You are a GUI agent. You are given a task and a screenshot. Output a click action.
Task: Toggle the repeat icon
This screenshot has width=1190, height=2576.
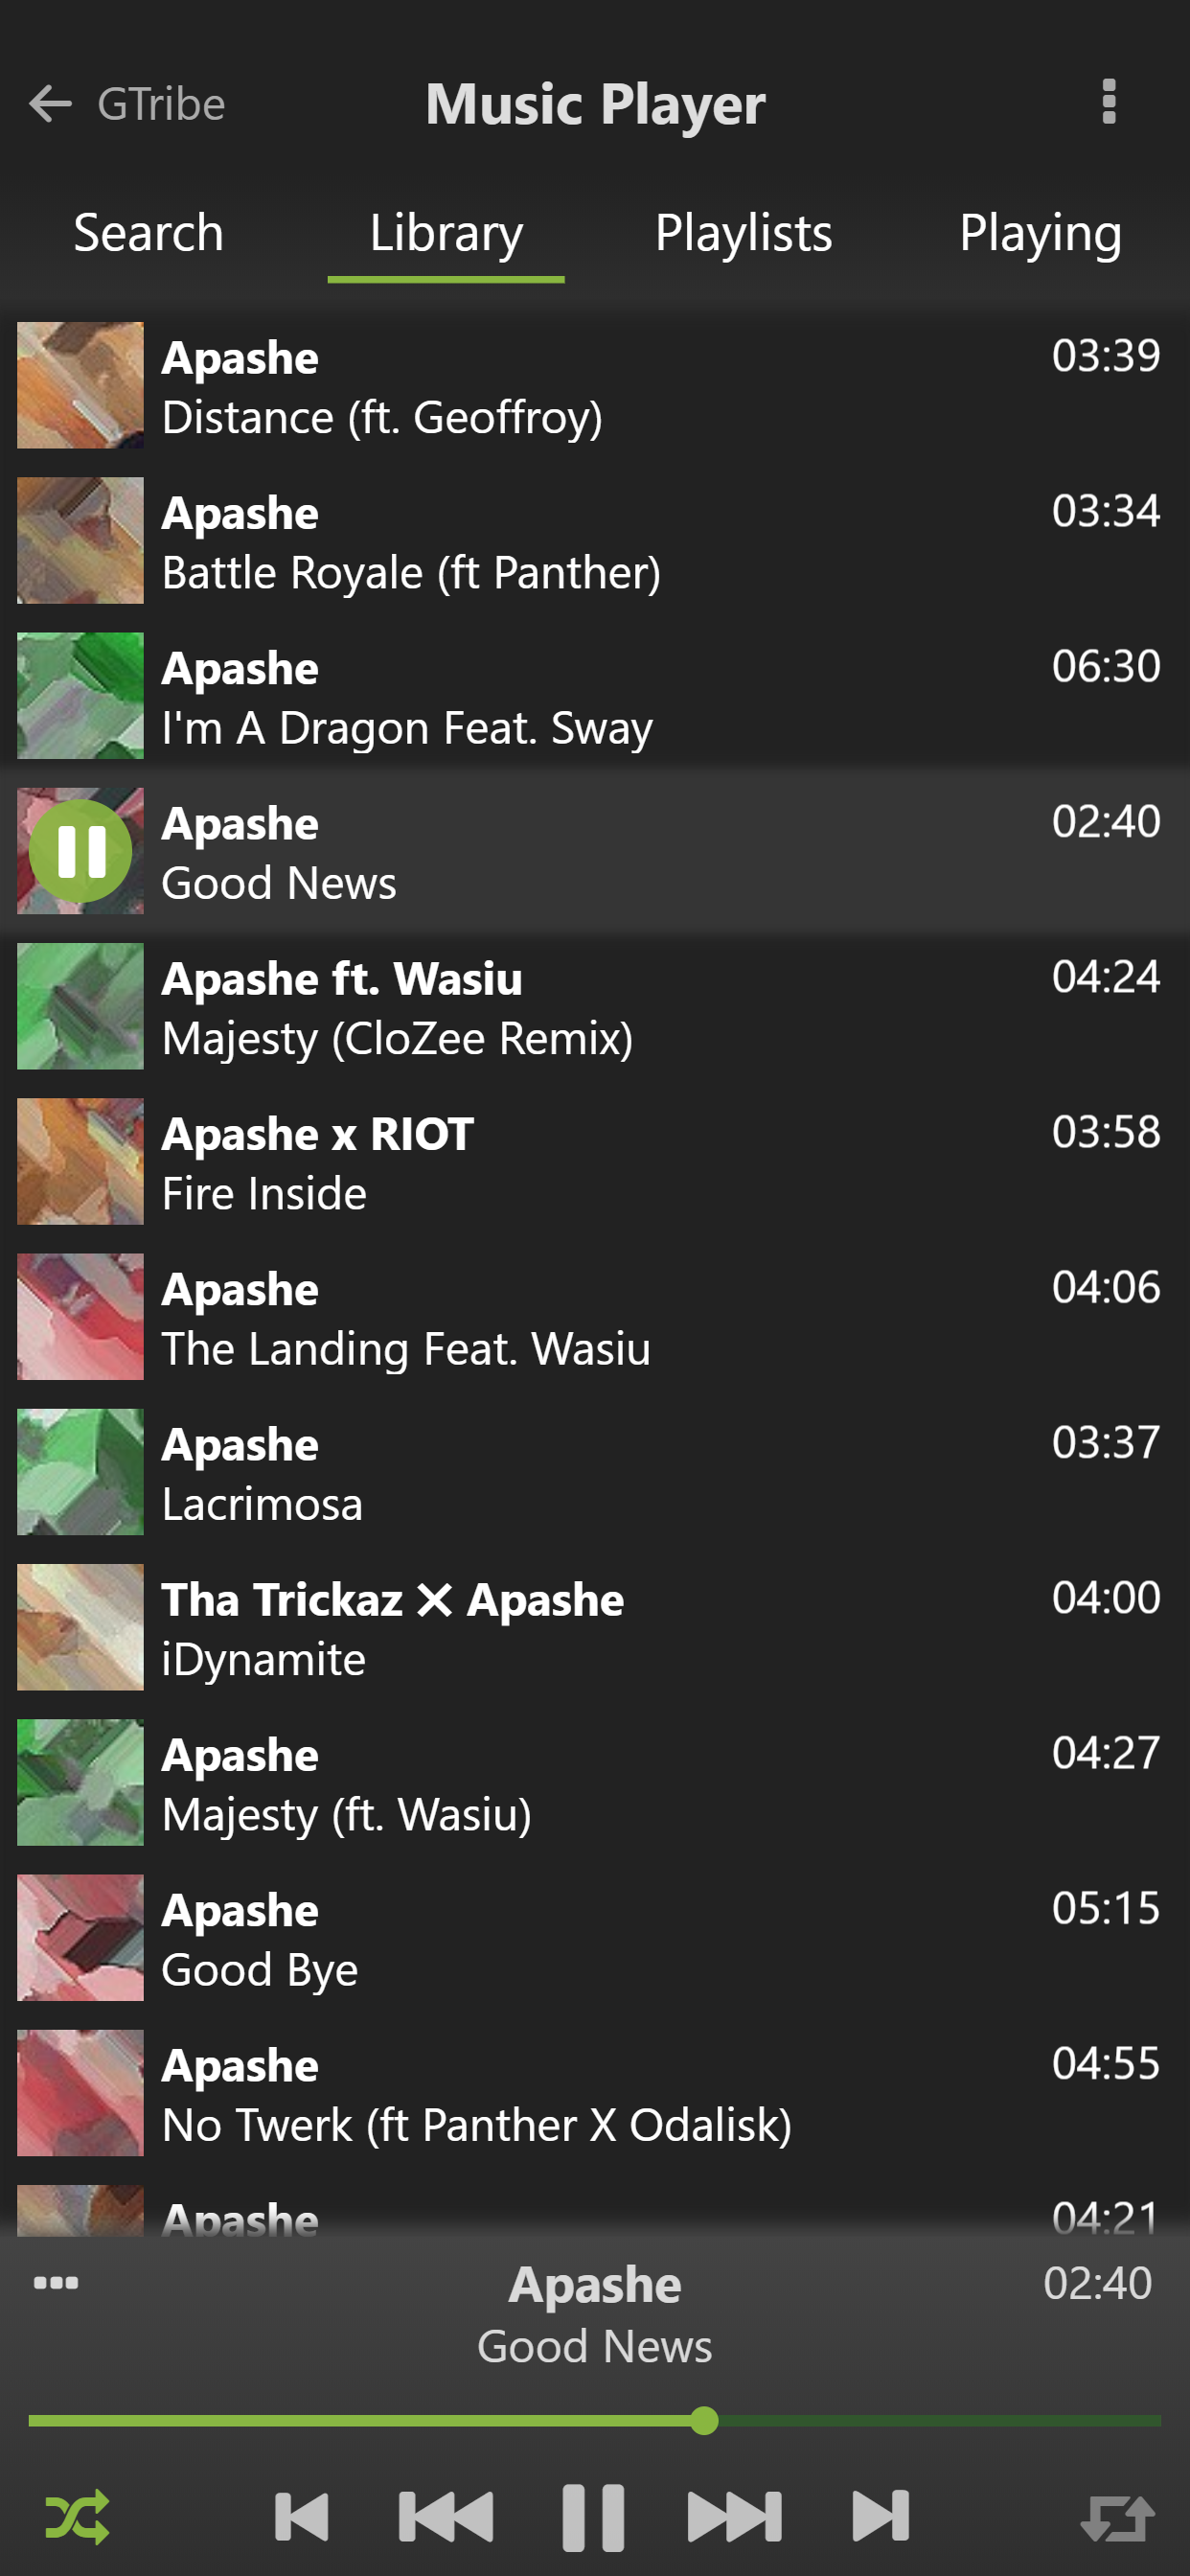pyautogui.click(x=1118, y=2516)
